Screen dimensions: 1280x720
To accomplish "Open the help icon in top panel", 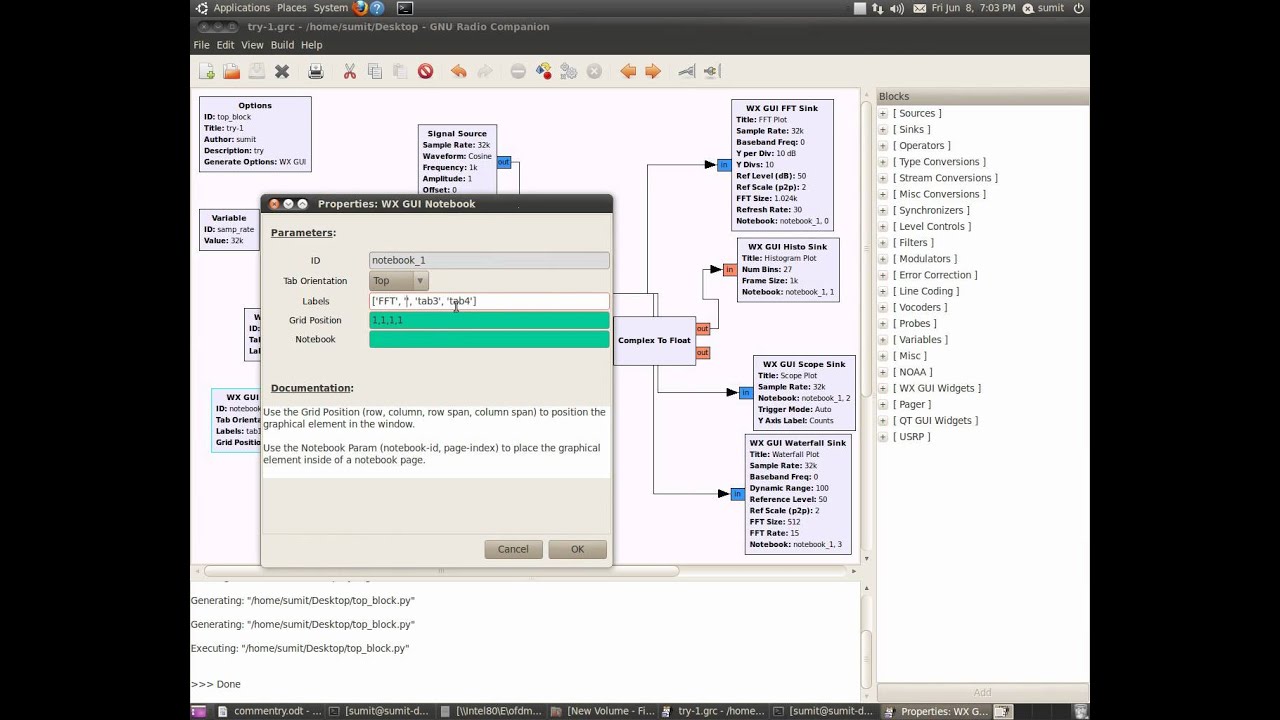I will tap(378, 8).
